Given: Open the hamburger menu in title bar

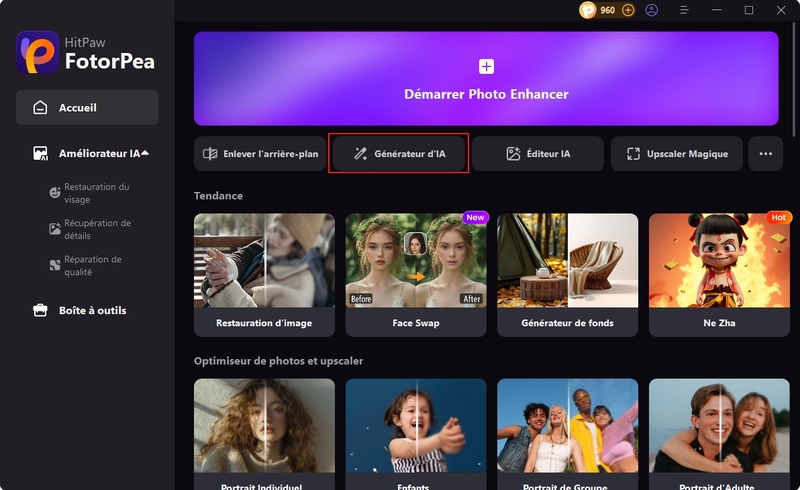Looking at the screenshot, I should click(683, 10).
